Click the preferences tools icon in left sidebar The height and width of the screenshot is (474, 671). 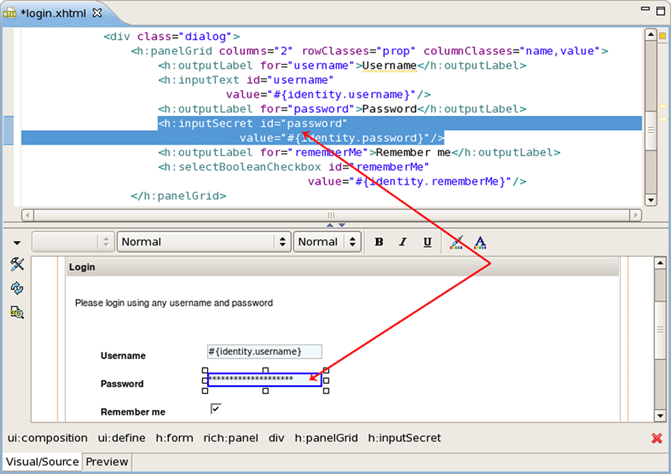click(x=17, y=264)
